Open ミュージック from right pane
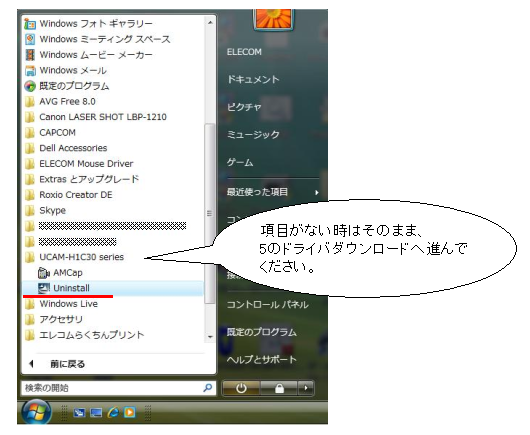This screenshot has width=530, height=435. coord(253,135)
